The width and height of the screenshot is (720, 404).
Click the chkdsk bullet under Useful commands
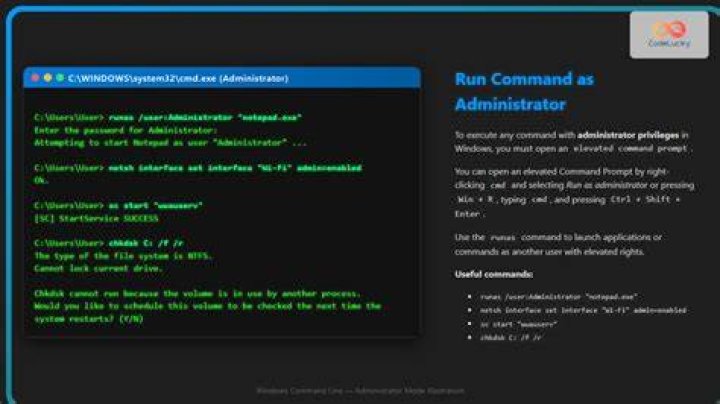tap(511, 337)
